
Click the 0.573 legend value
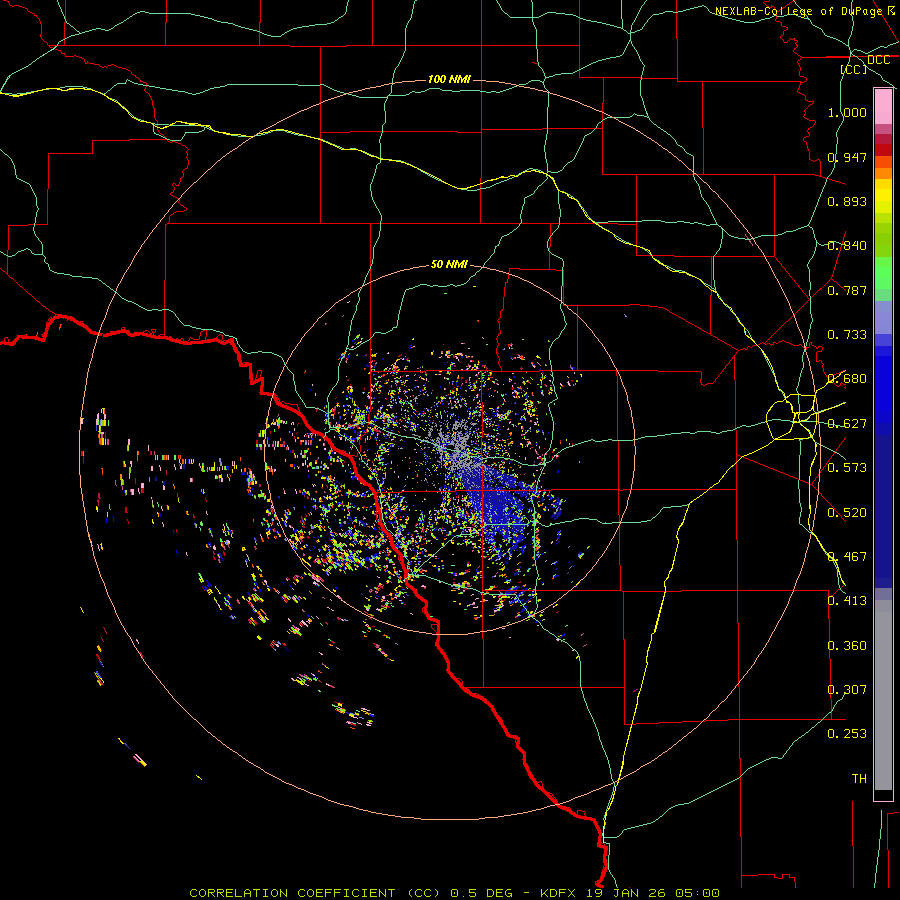pyautogui.click(x=847, y=468)
